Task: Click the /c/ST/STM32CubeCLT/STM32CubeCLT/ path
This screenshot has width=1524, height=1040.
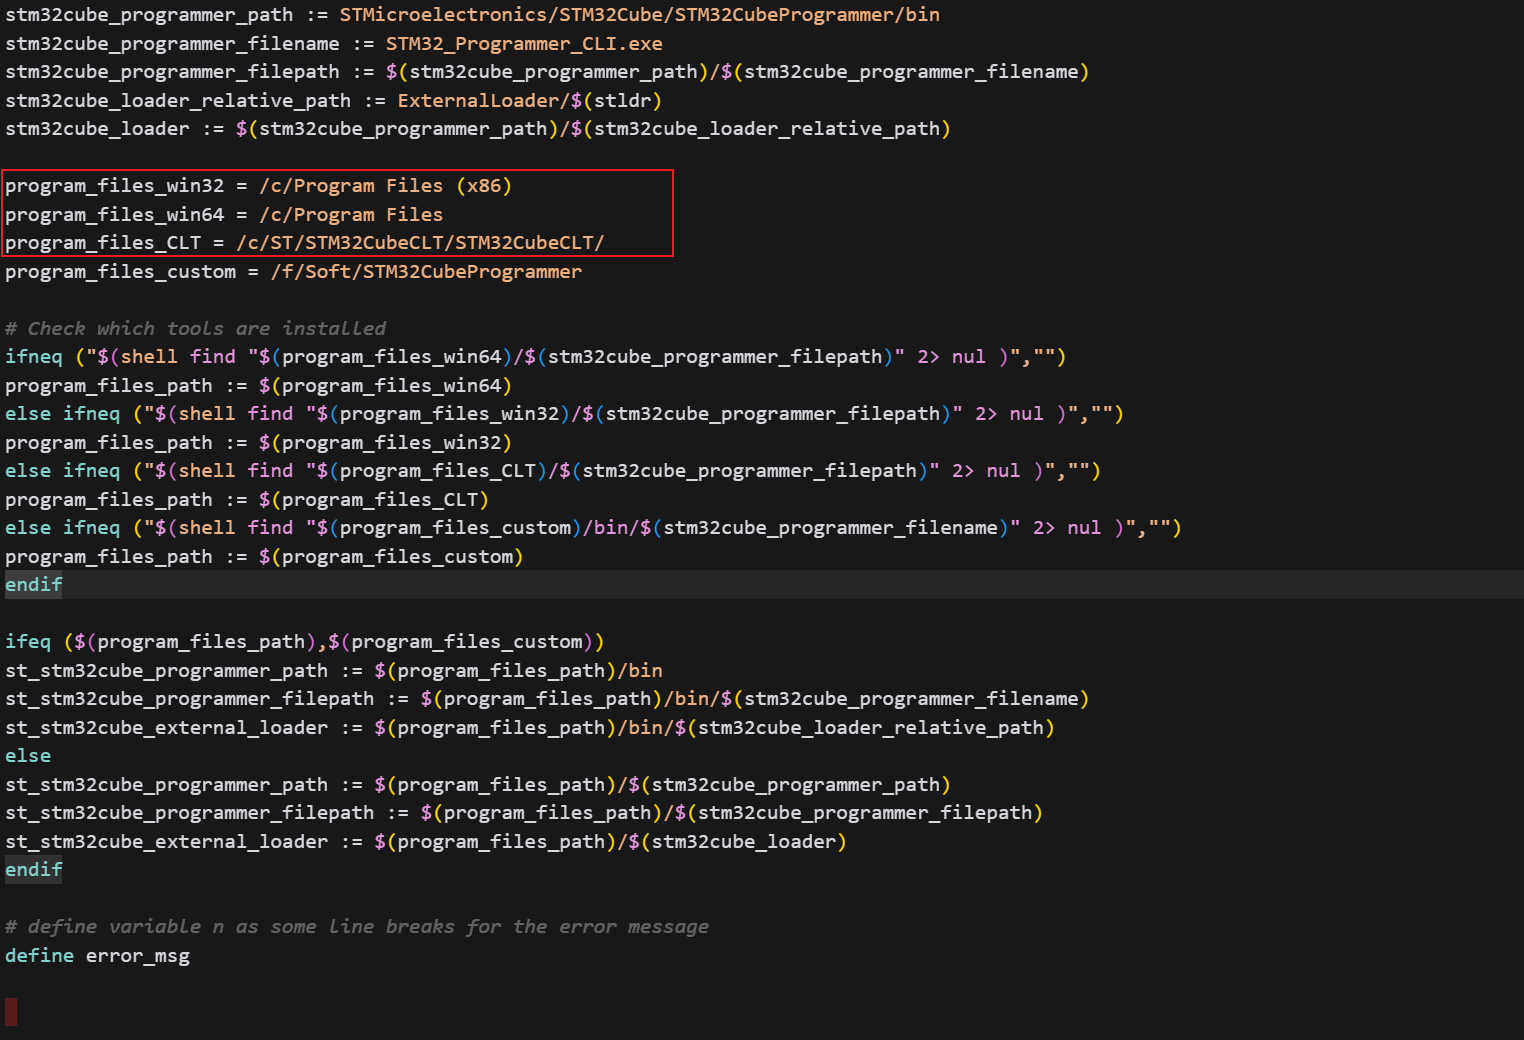Action: click(420, 243)
